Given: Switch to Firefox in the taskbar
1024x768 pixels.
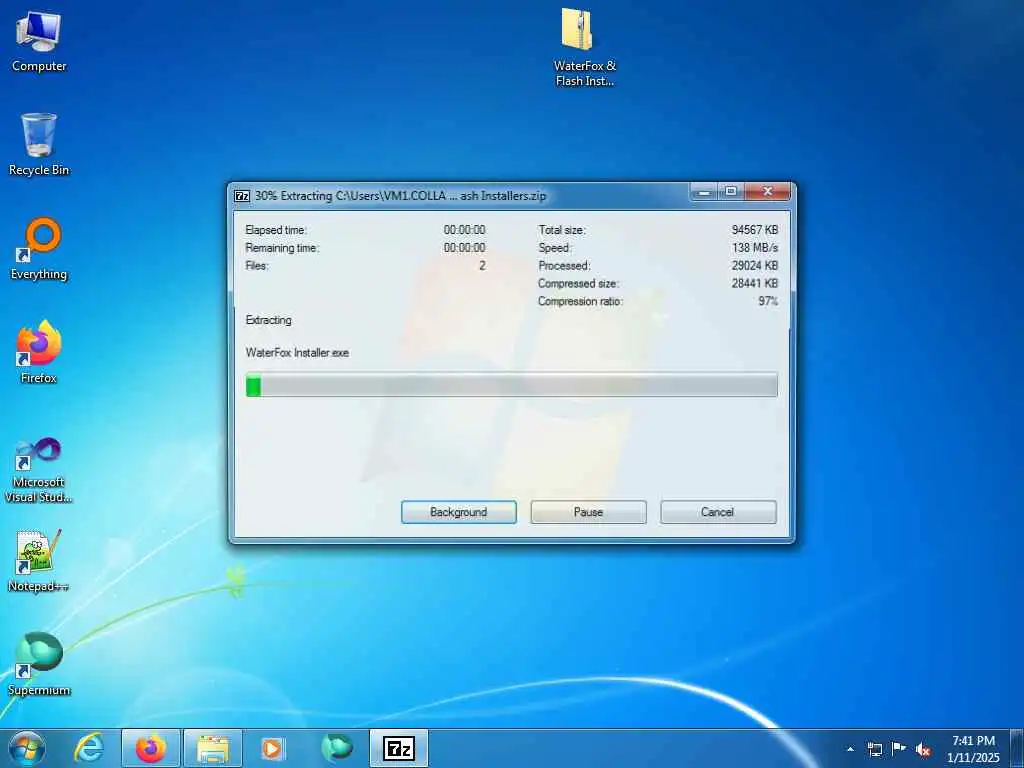Looking at the screenshot, I should coord(151,748).
